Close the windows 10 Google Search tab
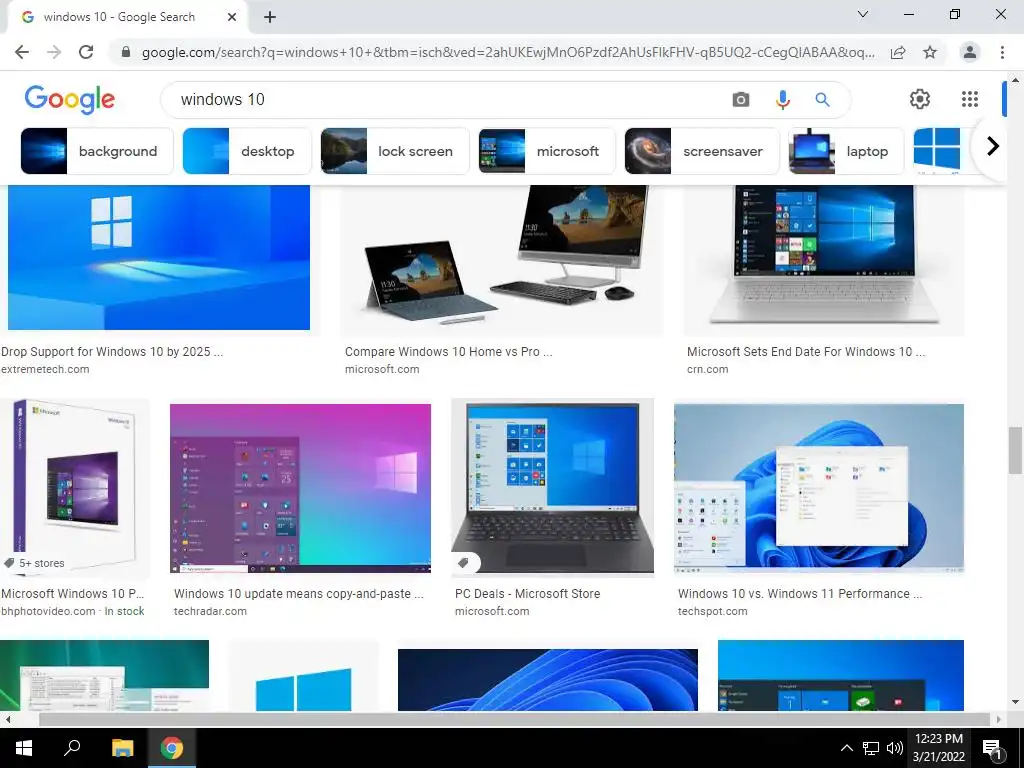 point(232,17)
